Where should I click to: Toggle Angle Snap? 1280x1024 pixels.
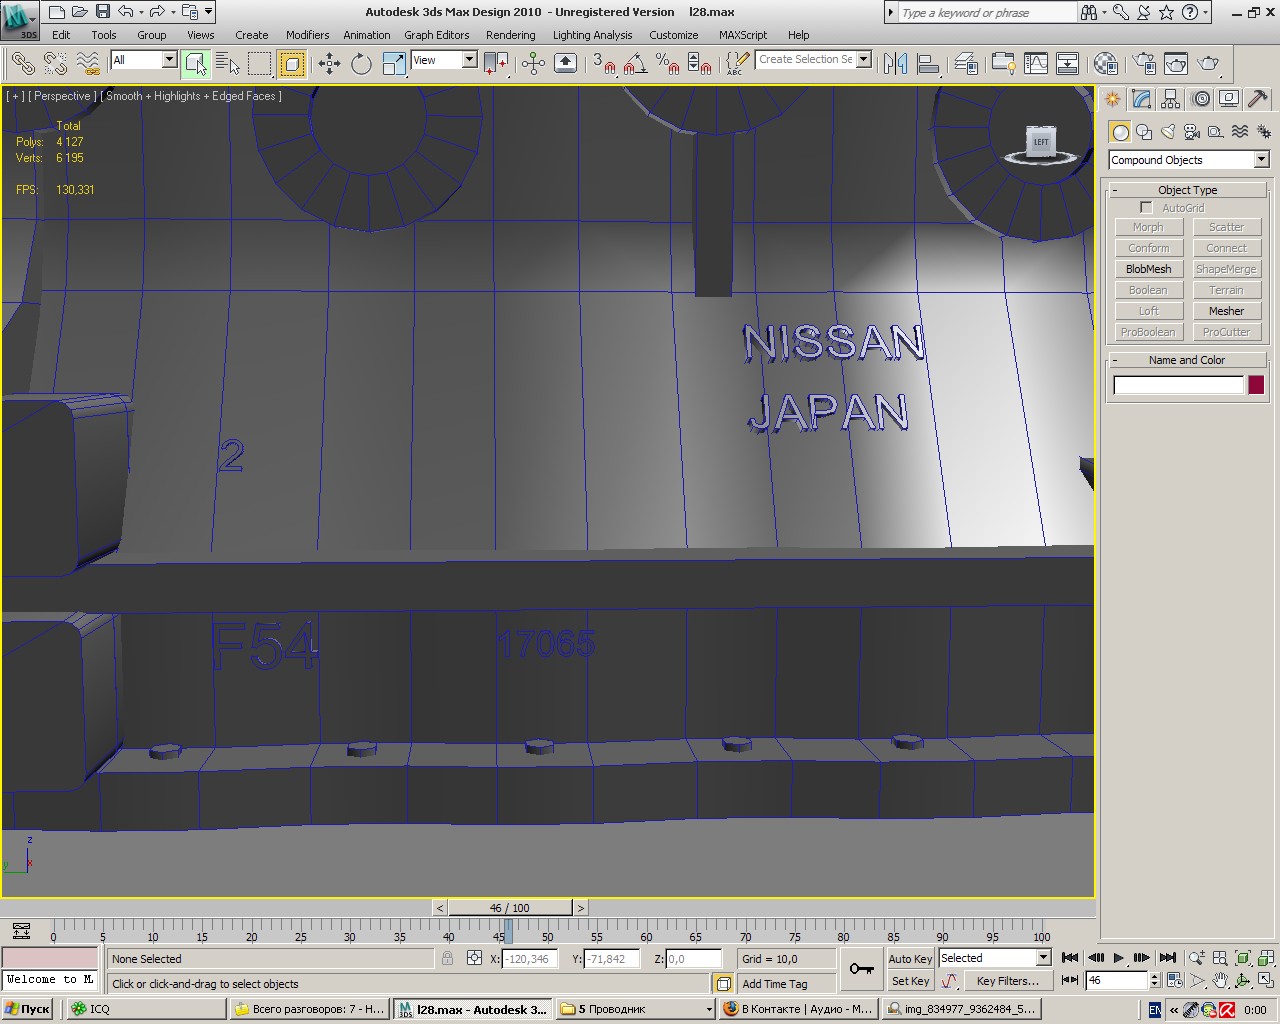[x=635, y=63]
